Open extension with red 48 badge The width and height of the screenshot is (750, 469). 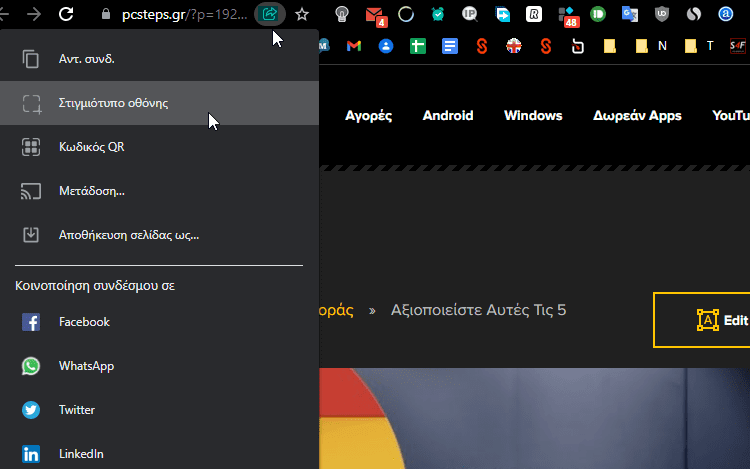tap(569, 16)
